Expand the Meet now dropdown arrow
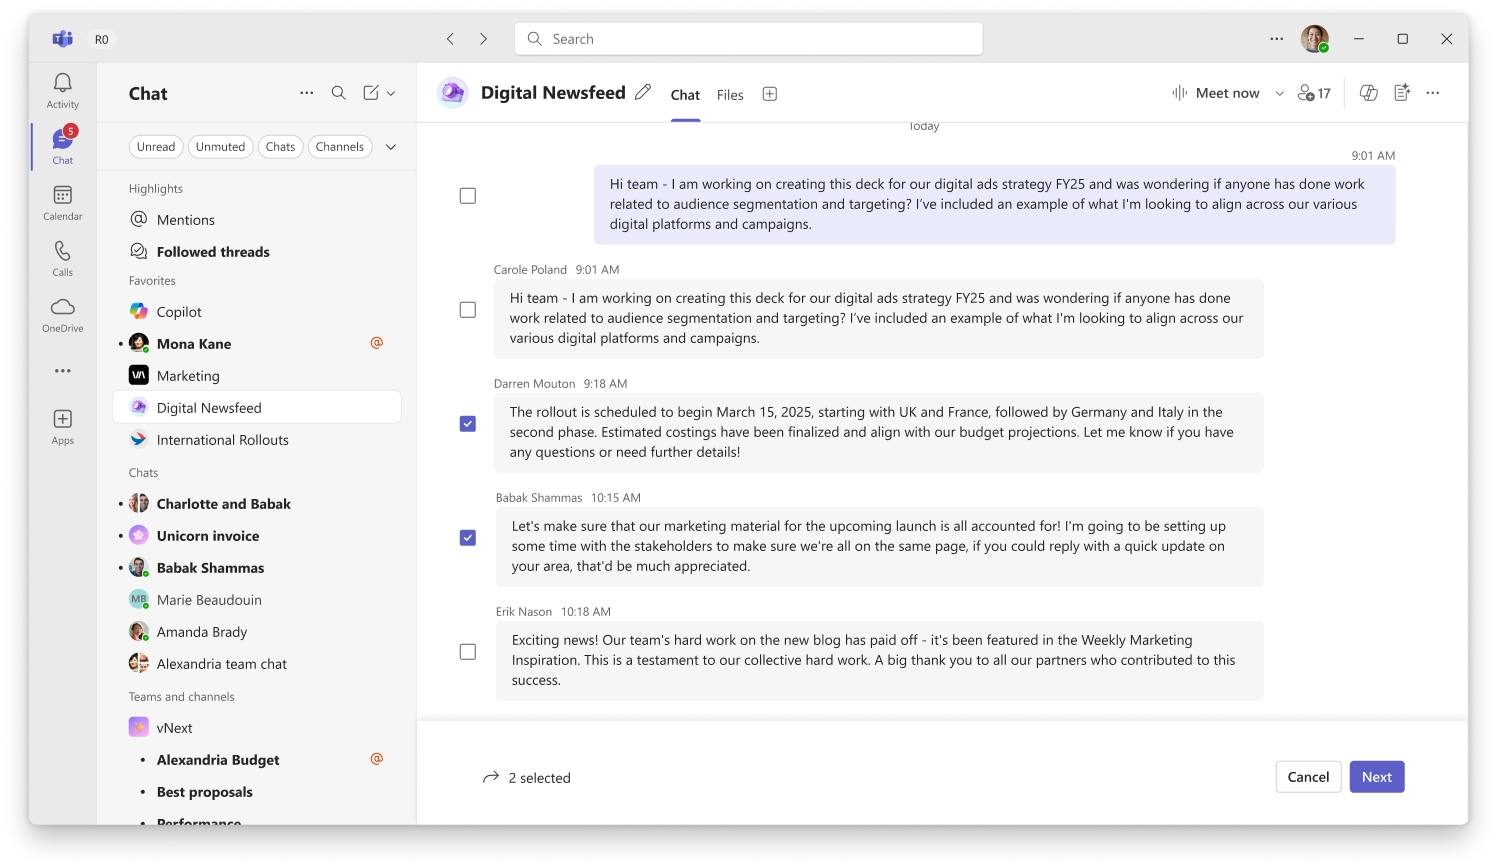This screenshot has width=1498, height=868. click(x=1279, y=92)
